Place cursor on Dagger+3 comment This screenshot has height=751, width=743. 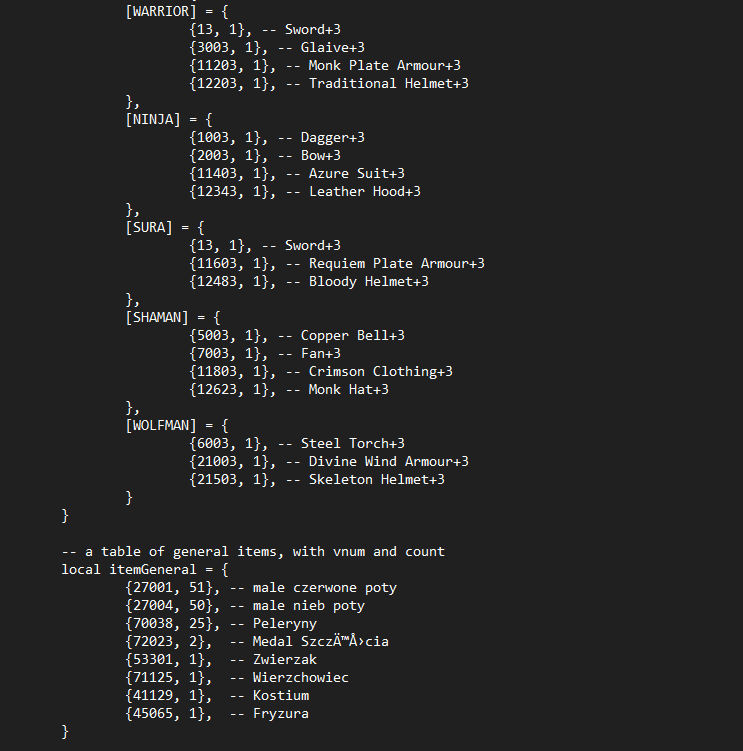pos(332,137)
